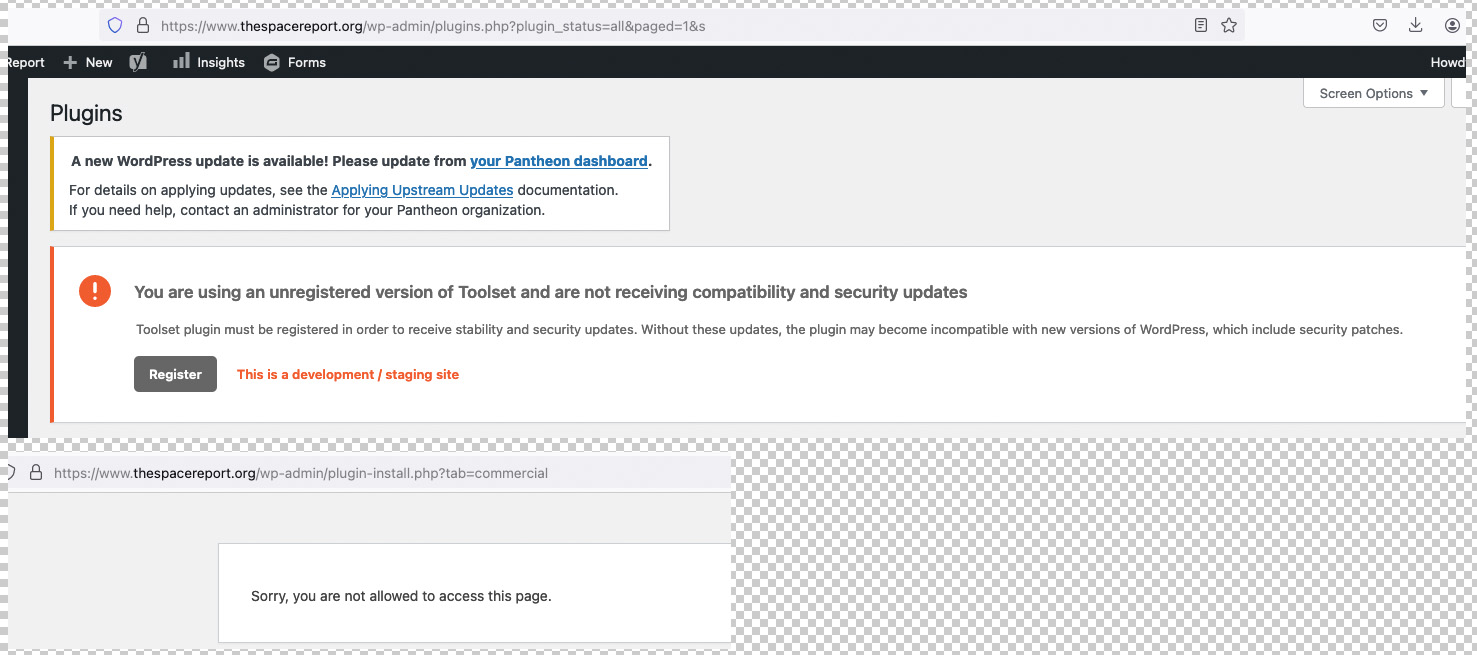Toggle reader view icon in address bar

click(x=1201, y=26)
